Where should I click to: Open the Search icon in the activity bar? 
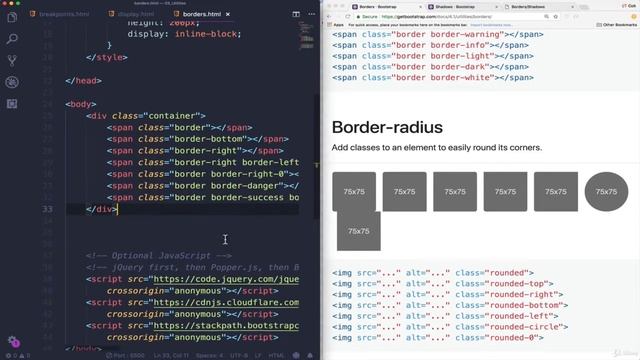click(12, 39)
